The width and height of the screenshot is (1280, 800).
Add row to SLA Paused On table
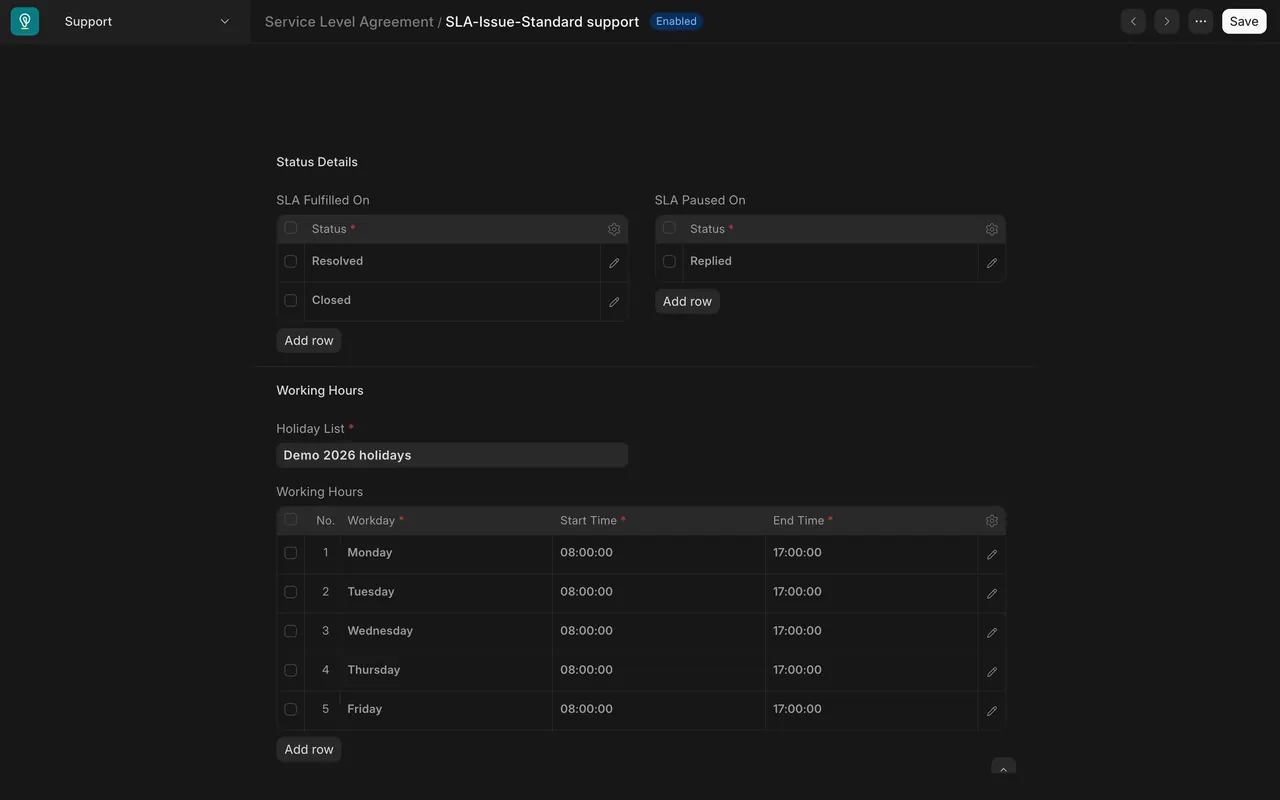coord(687,302)
